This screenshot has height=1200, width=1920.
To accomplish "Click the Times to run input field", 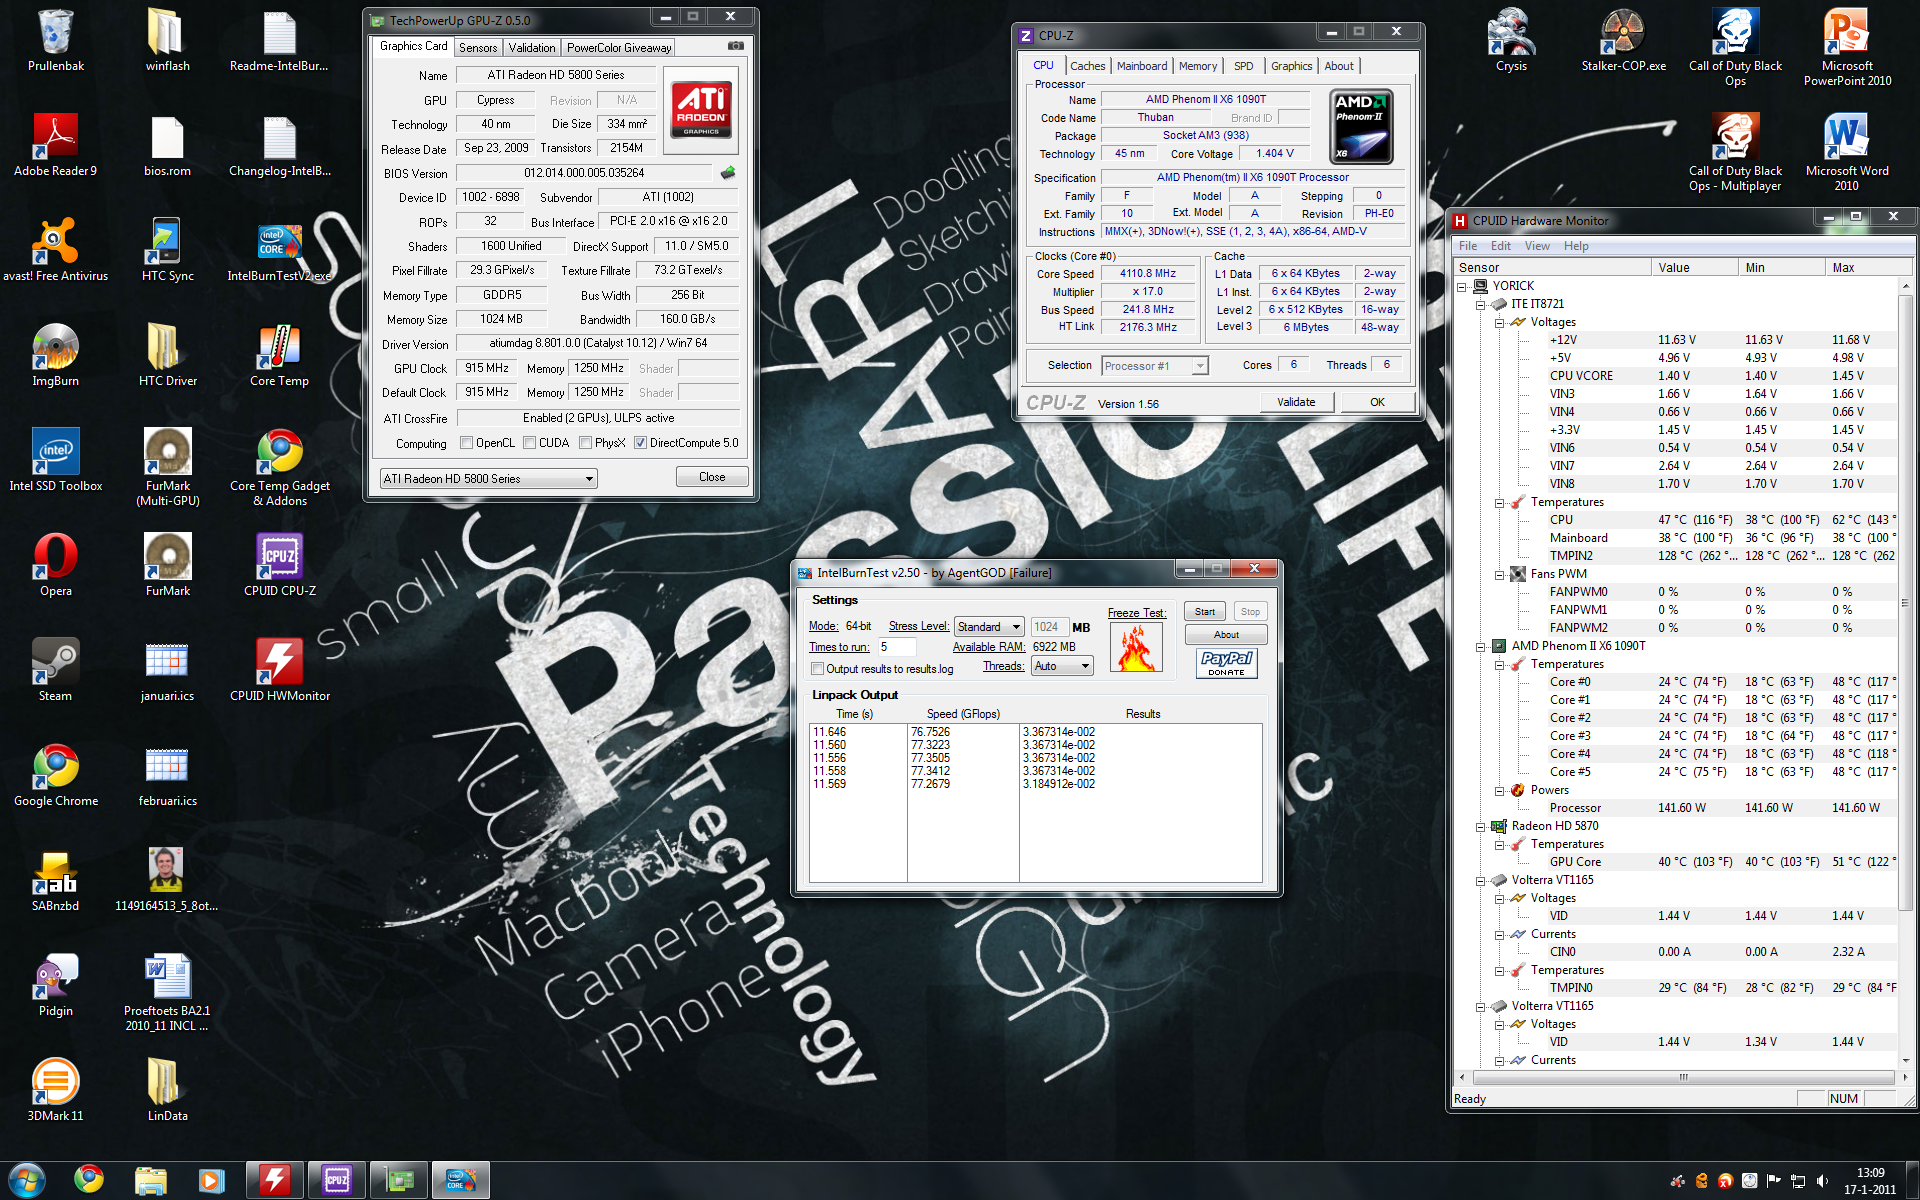I will tap(897, 647).
